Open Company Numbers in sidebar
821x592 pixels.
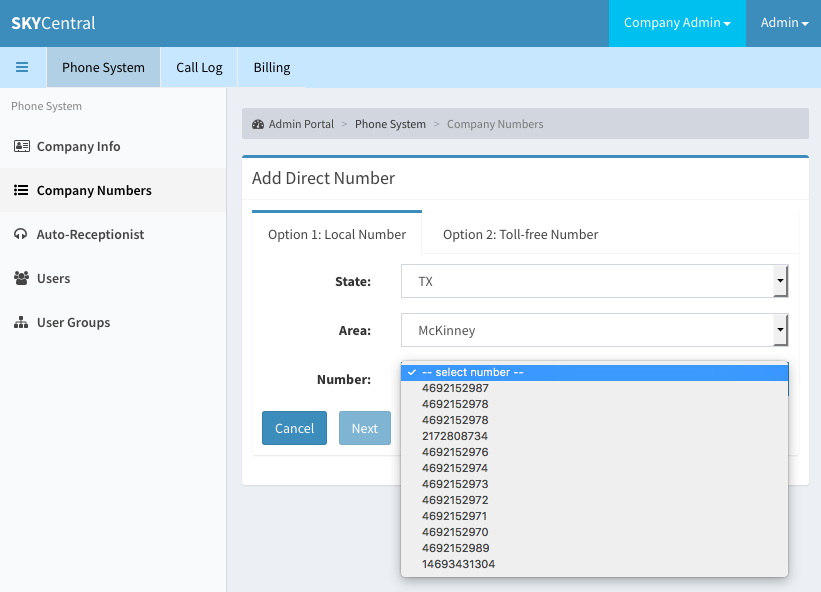point(113,190)
